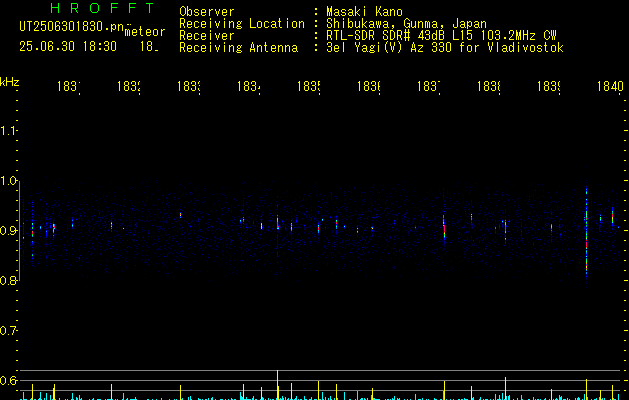Click the date stamp 25.06.30 18:30

coord(68,47)
